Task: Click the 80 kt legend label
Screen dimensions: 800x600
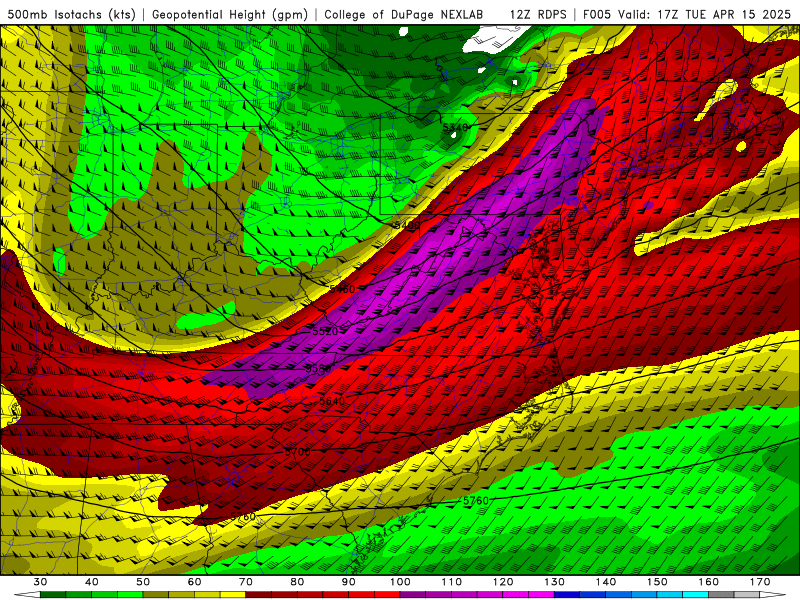Action: pyautogui.click(x=297, y=582)
